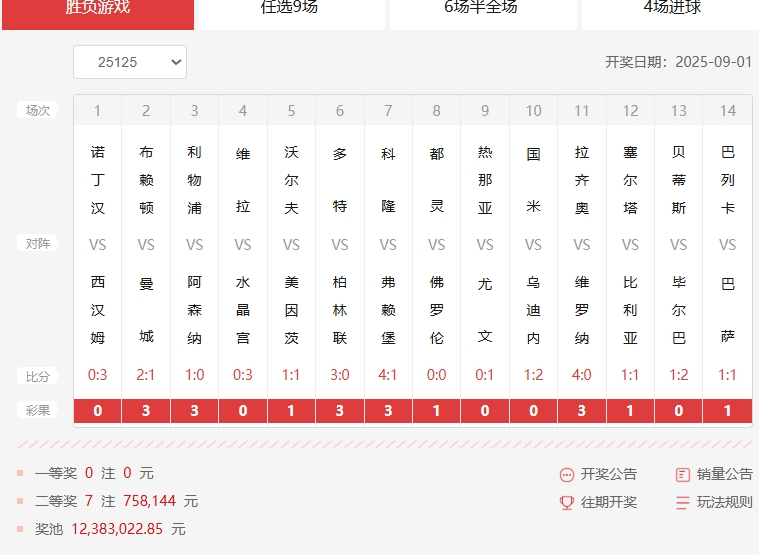Click the 玩法规则 list icon
The width and height of the screenshot is (759, 555).
[683, 503]
